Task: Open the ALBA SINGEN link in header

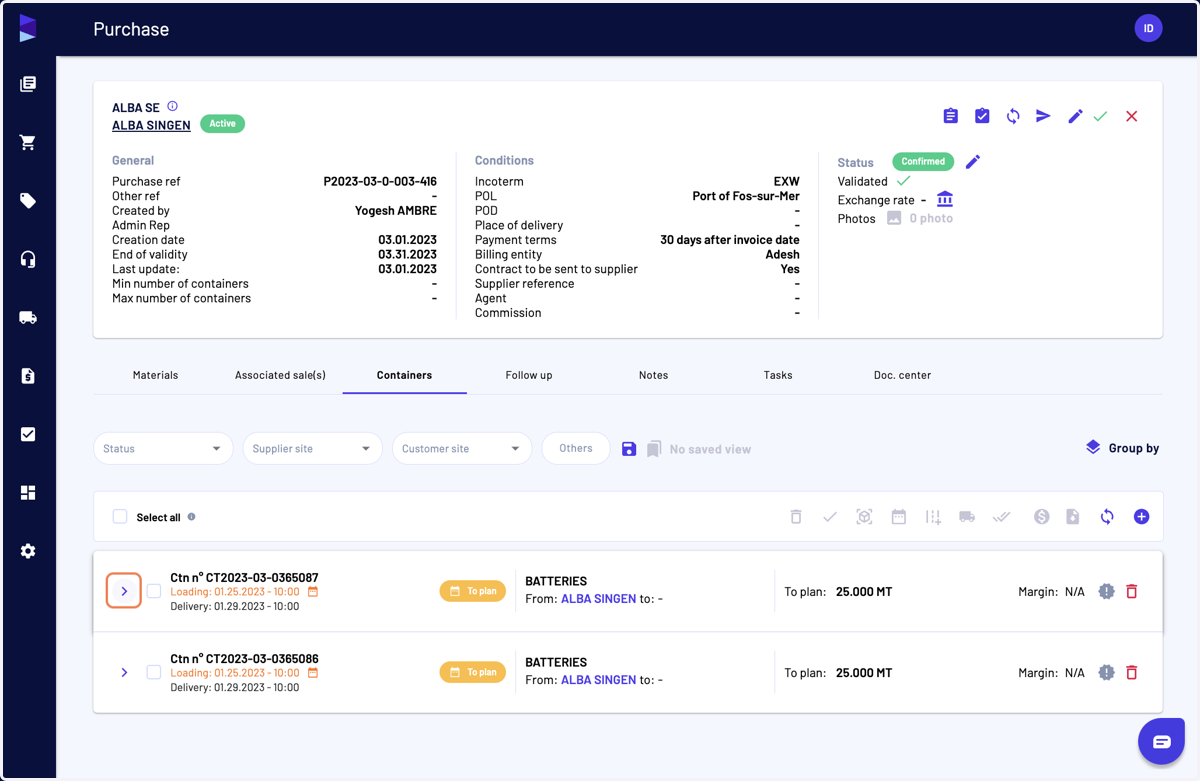Action: [x=151, y=125]
